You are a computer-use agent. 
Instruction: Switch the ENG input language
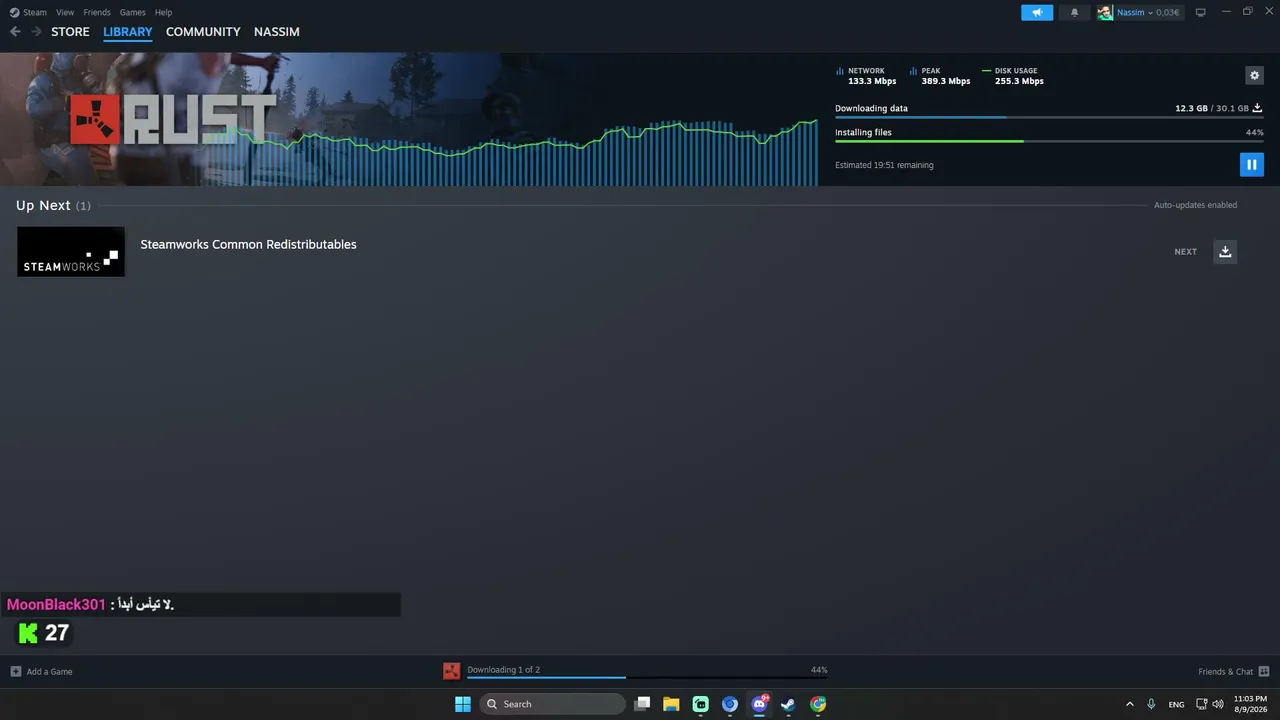[1177, 704]
